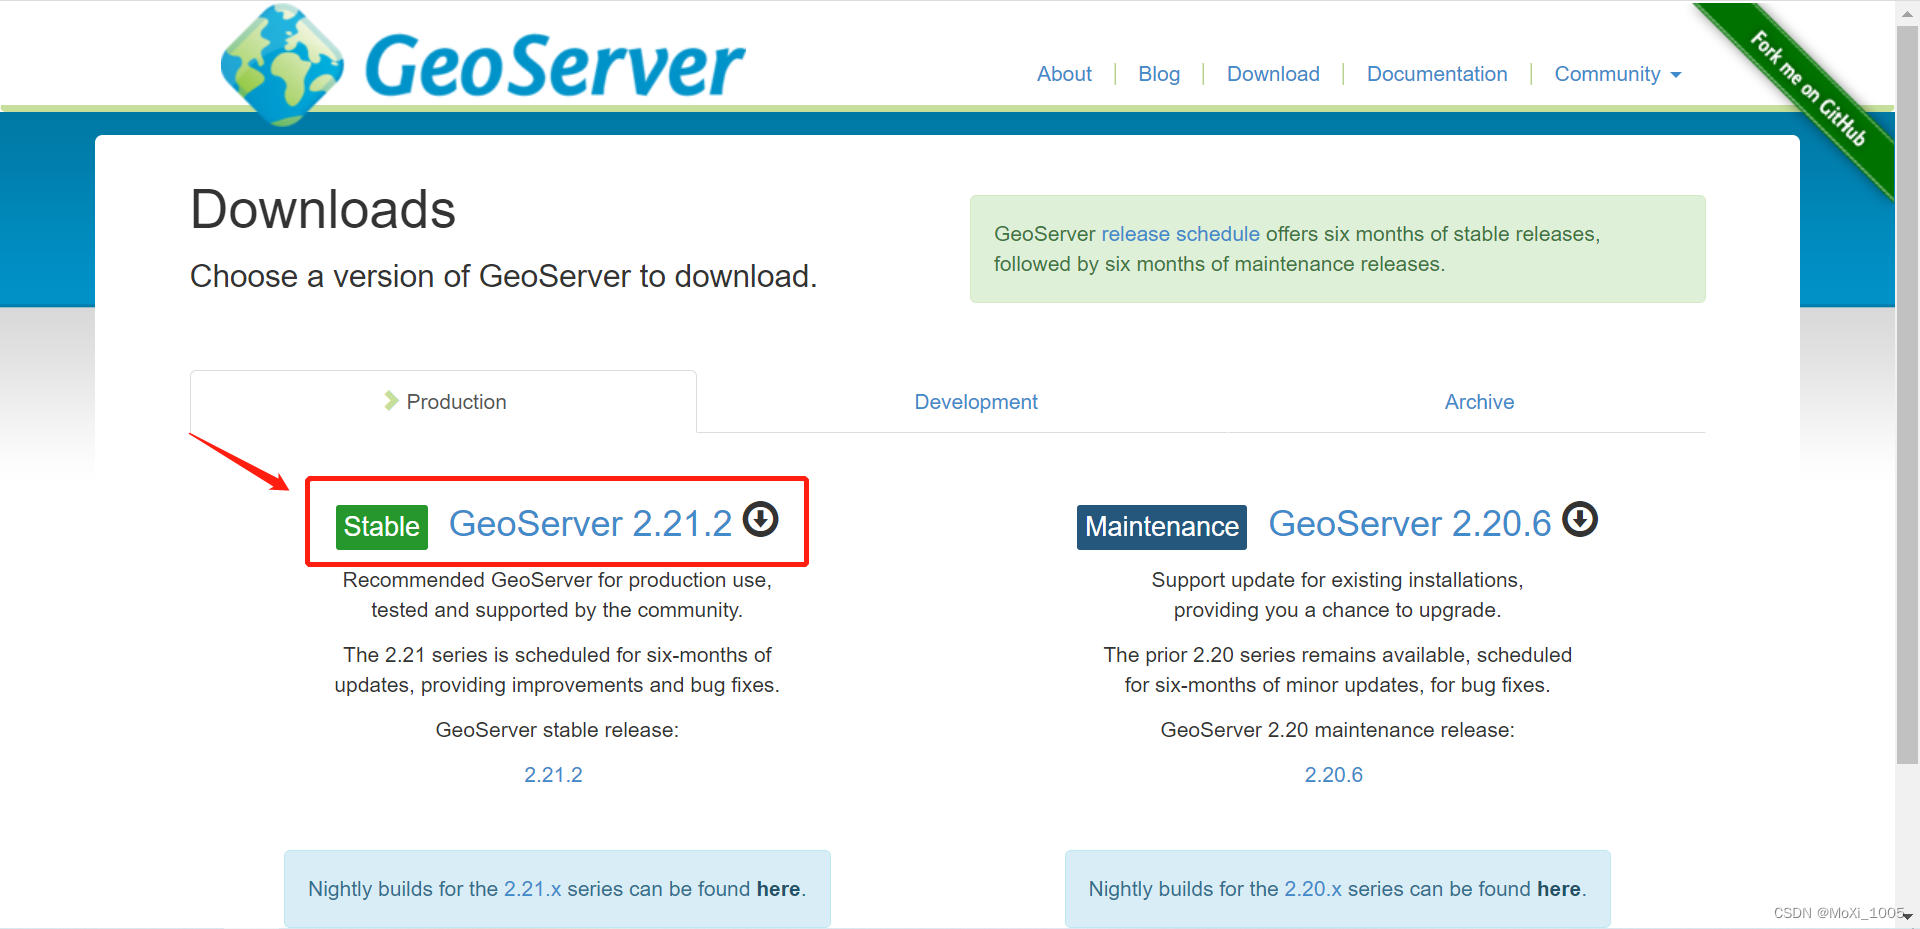
Task: Click 'Support update for existing installations' text
Action: [1337, 580]
